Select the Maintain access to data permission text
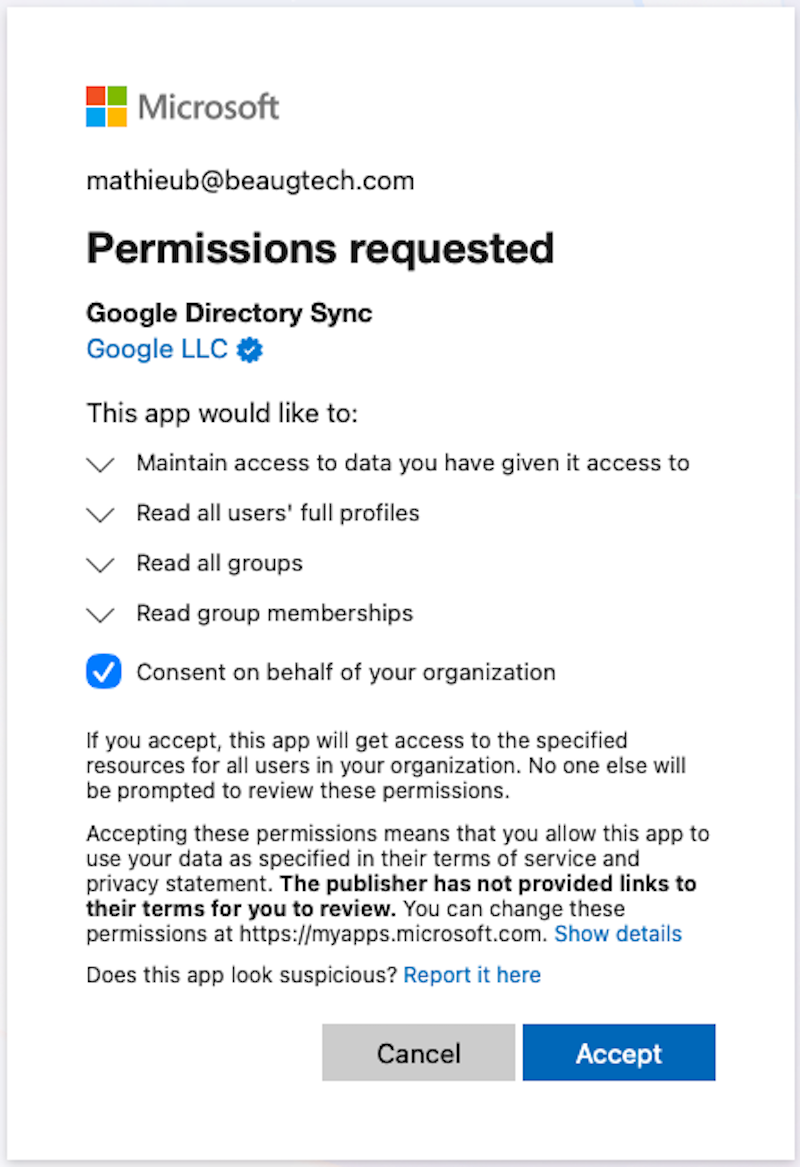Viewport: 800px width, 1167px height. click(413, 463)
